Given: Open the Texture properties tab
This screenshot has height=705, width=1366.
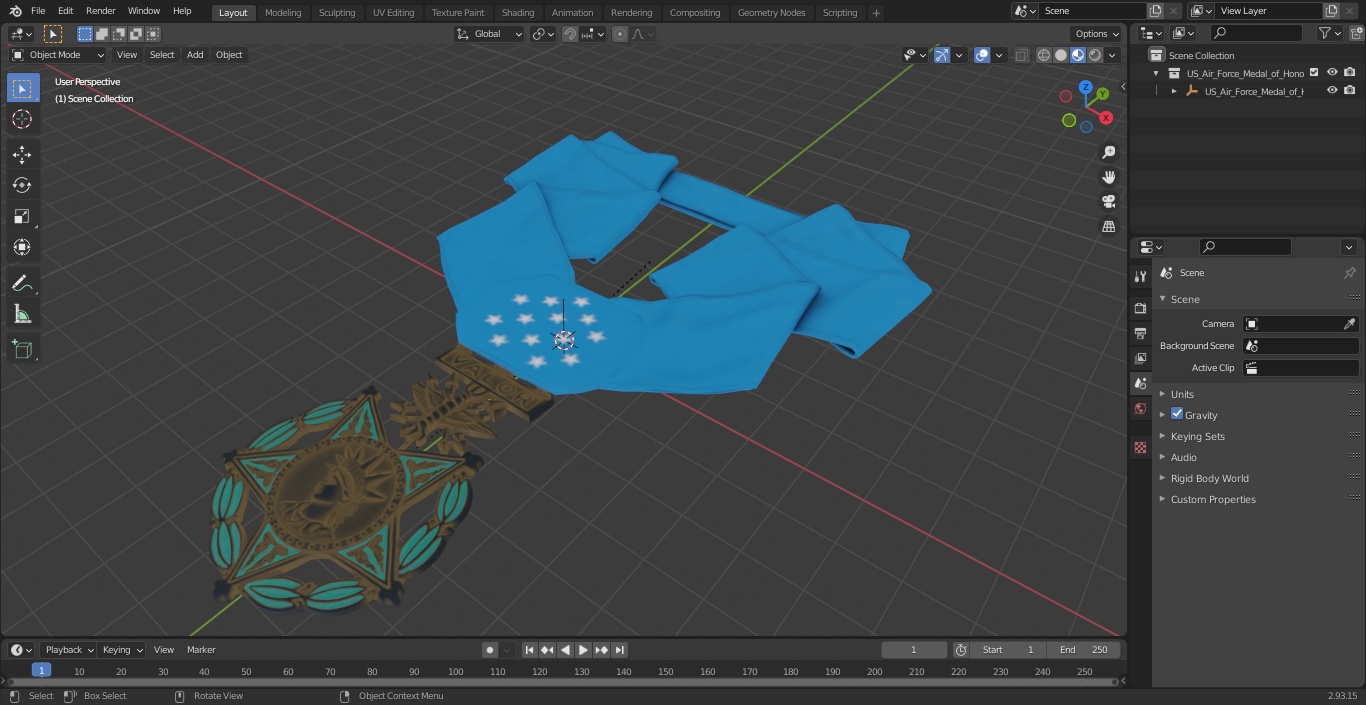Looking at the screenshot, I should pos(1140,448).
